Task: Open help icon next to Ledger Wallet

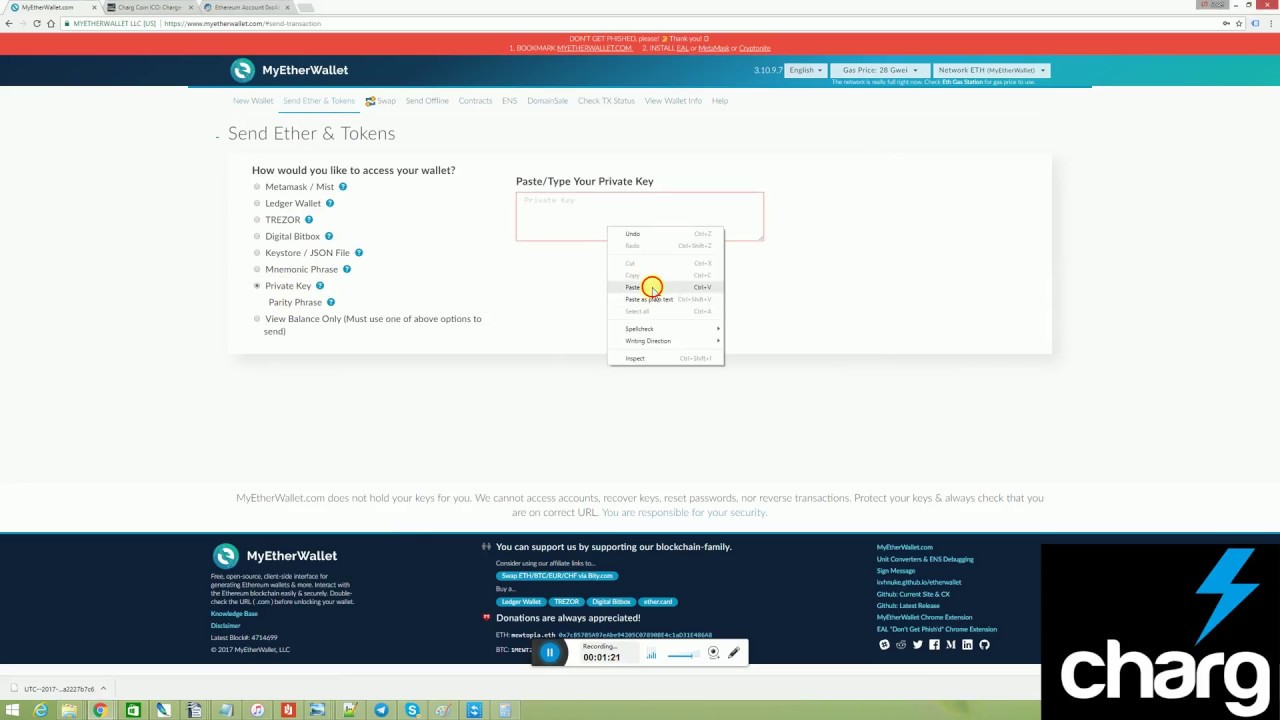Action: (329, 203)
